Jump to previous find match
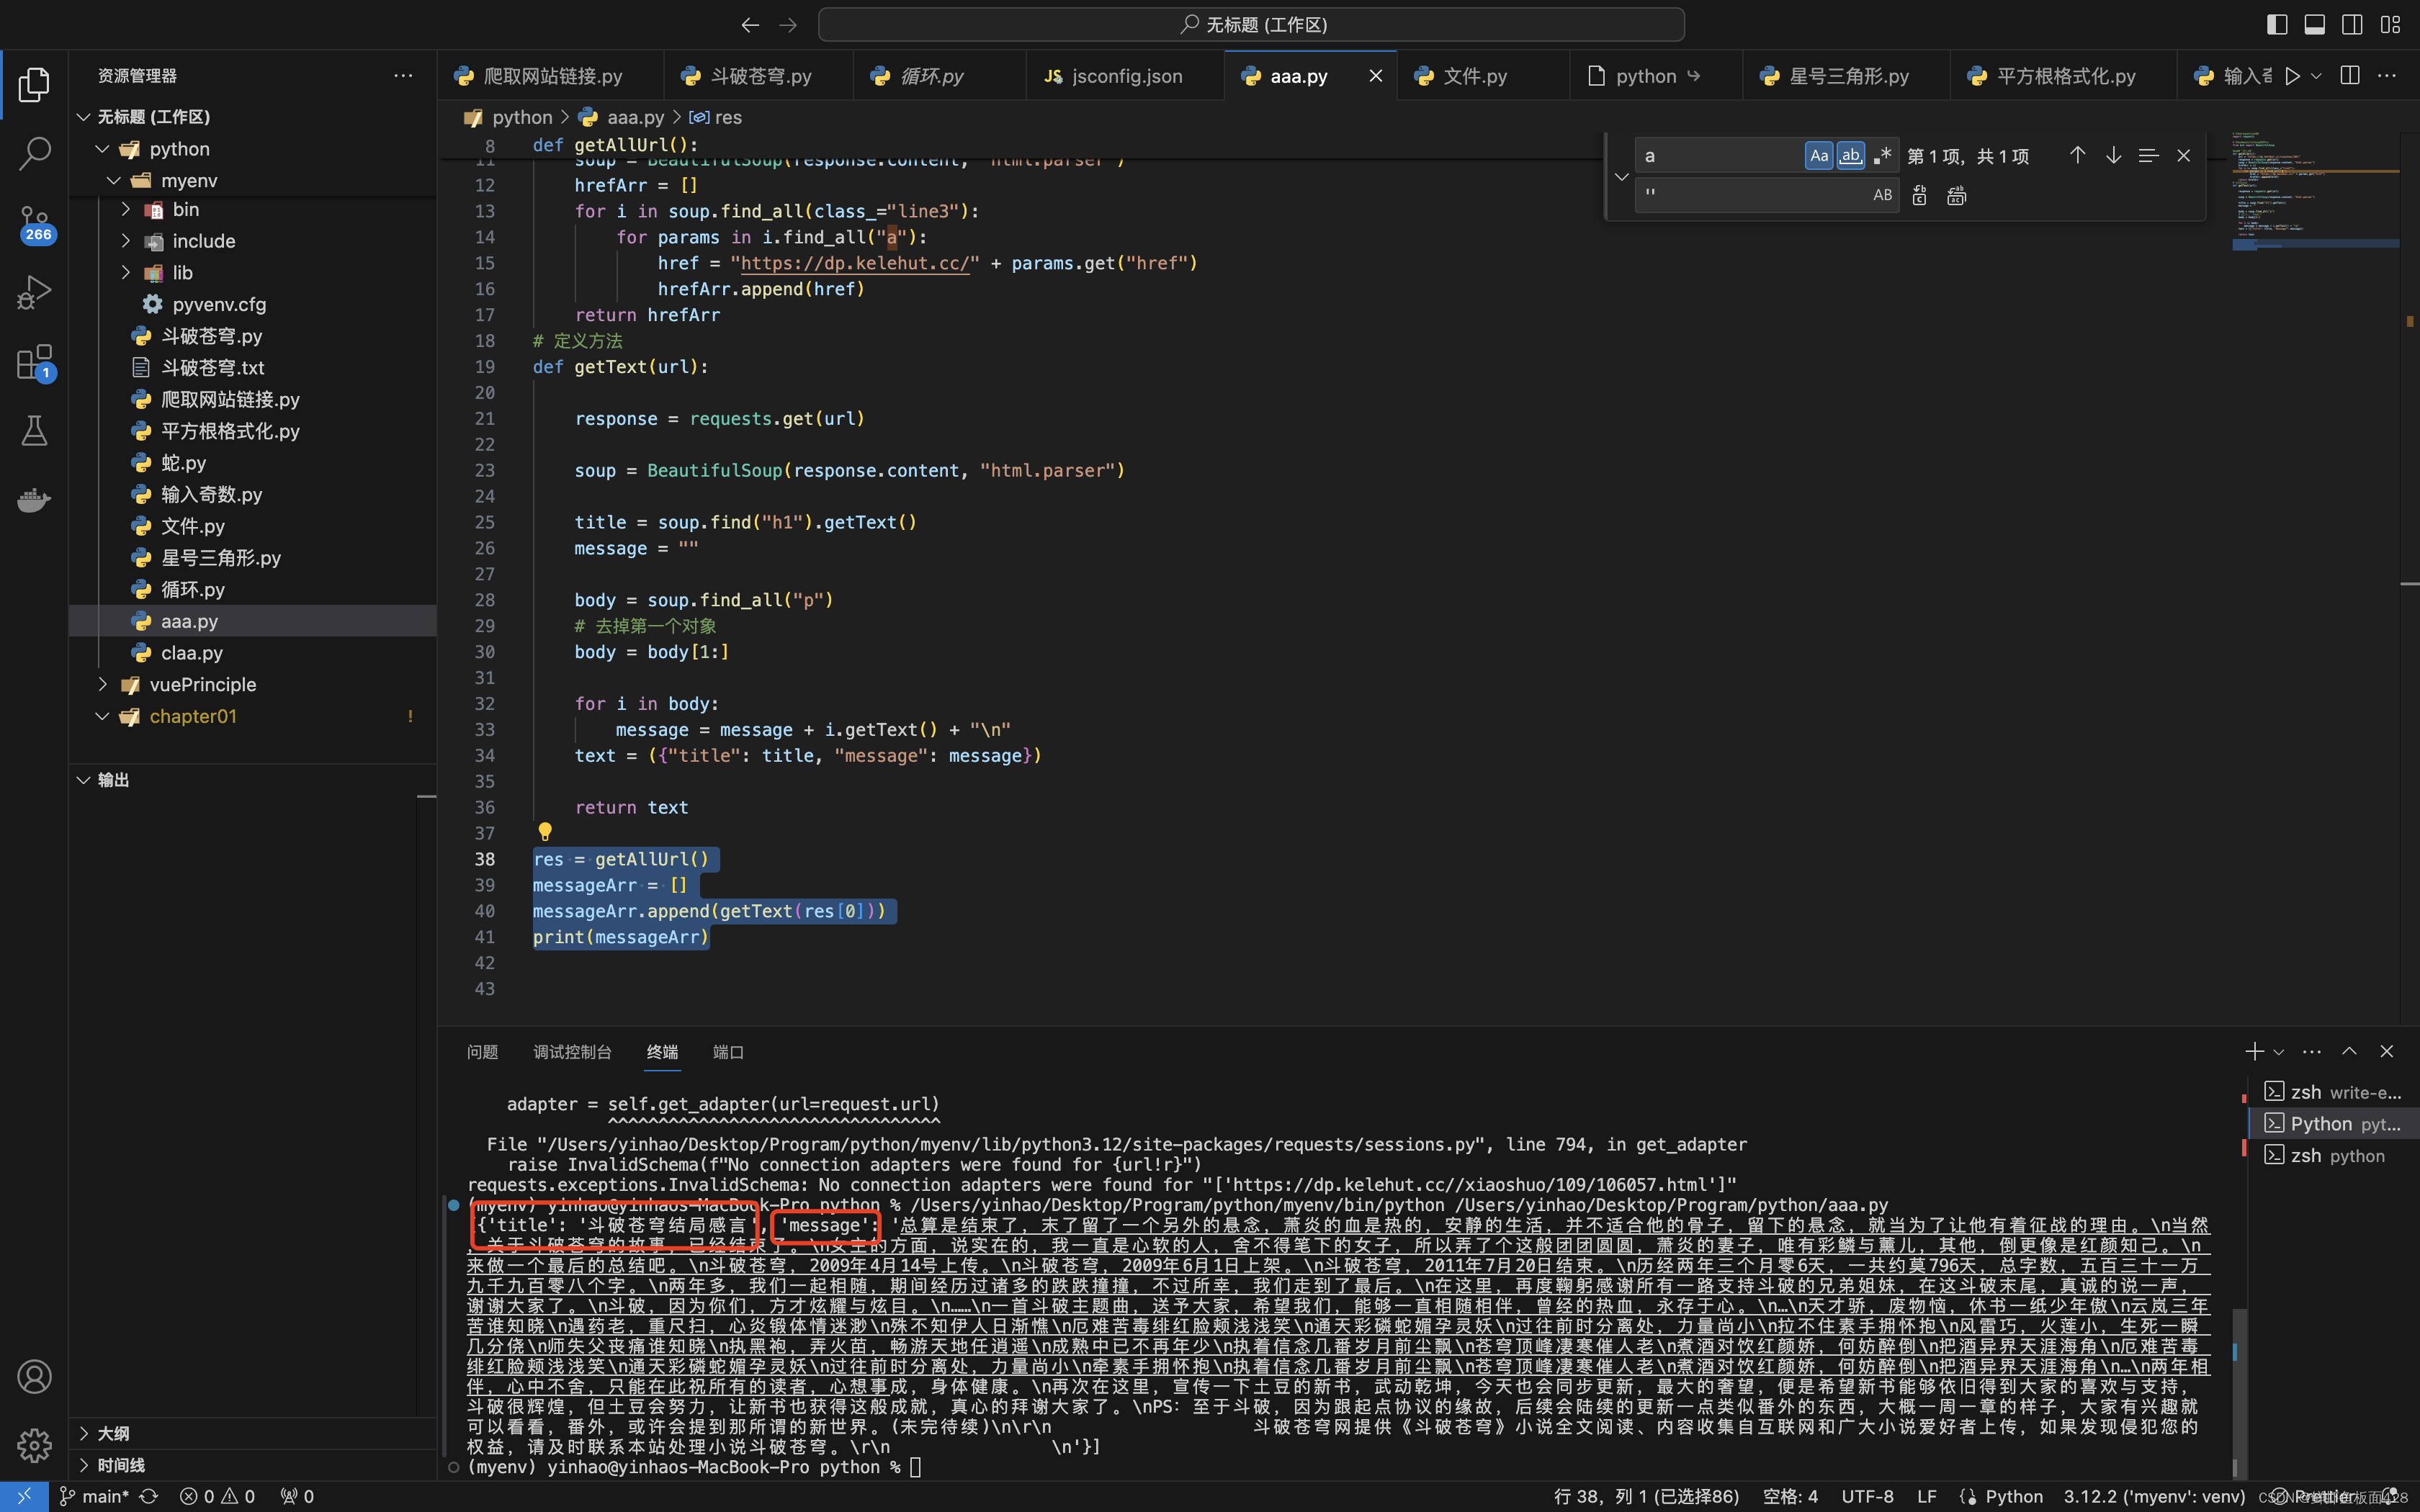This screenshot has width=2420, height=1512. 2077,155
